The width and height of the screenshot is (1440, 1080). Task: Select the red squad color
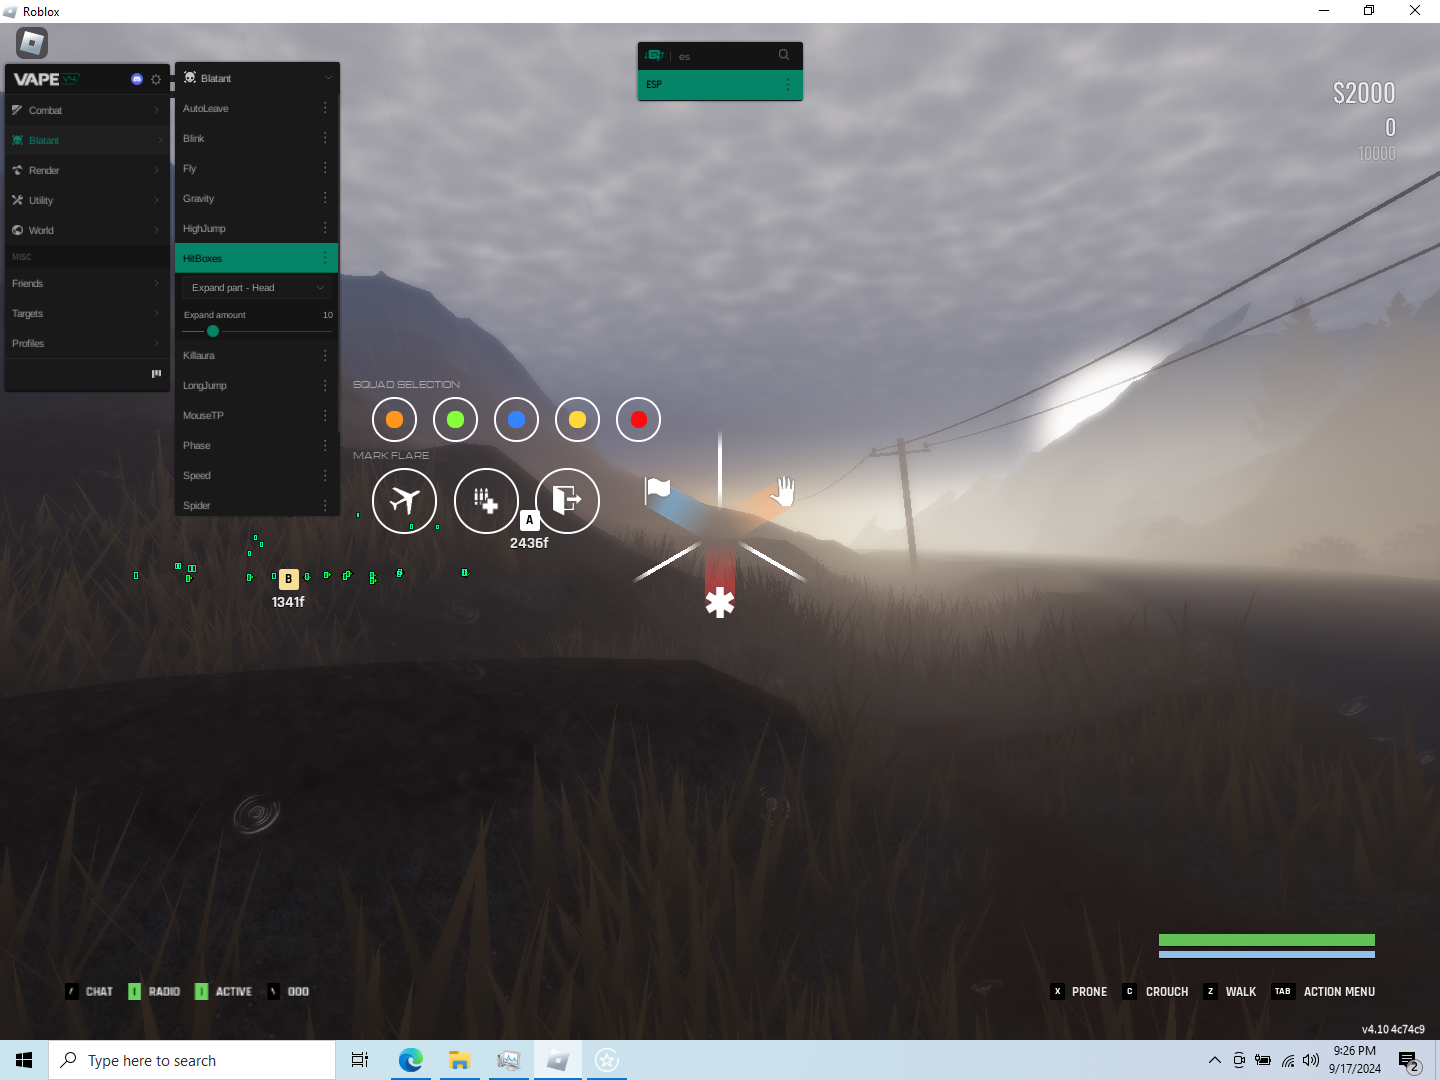click(x=639, y=419)
